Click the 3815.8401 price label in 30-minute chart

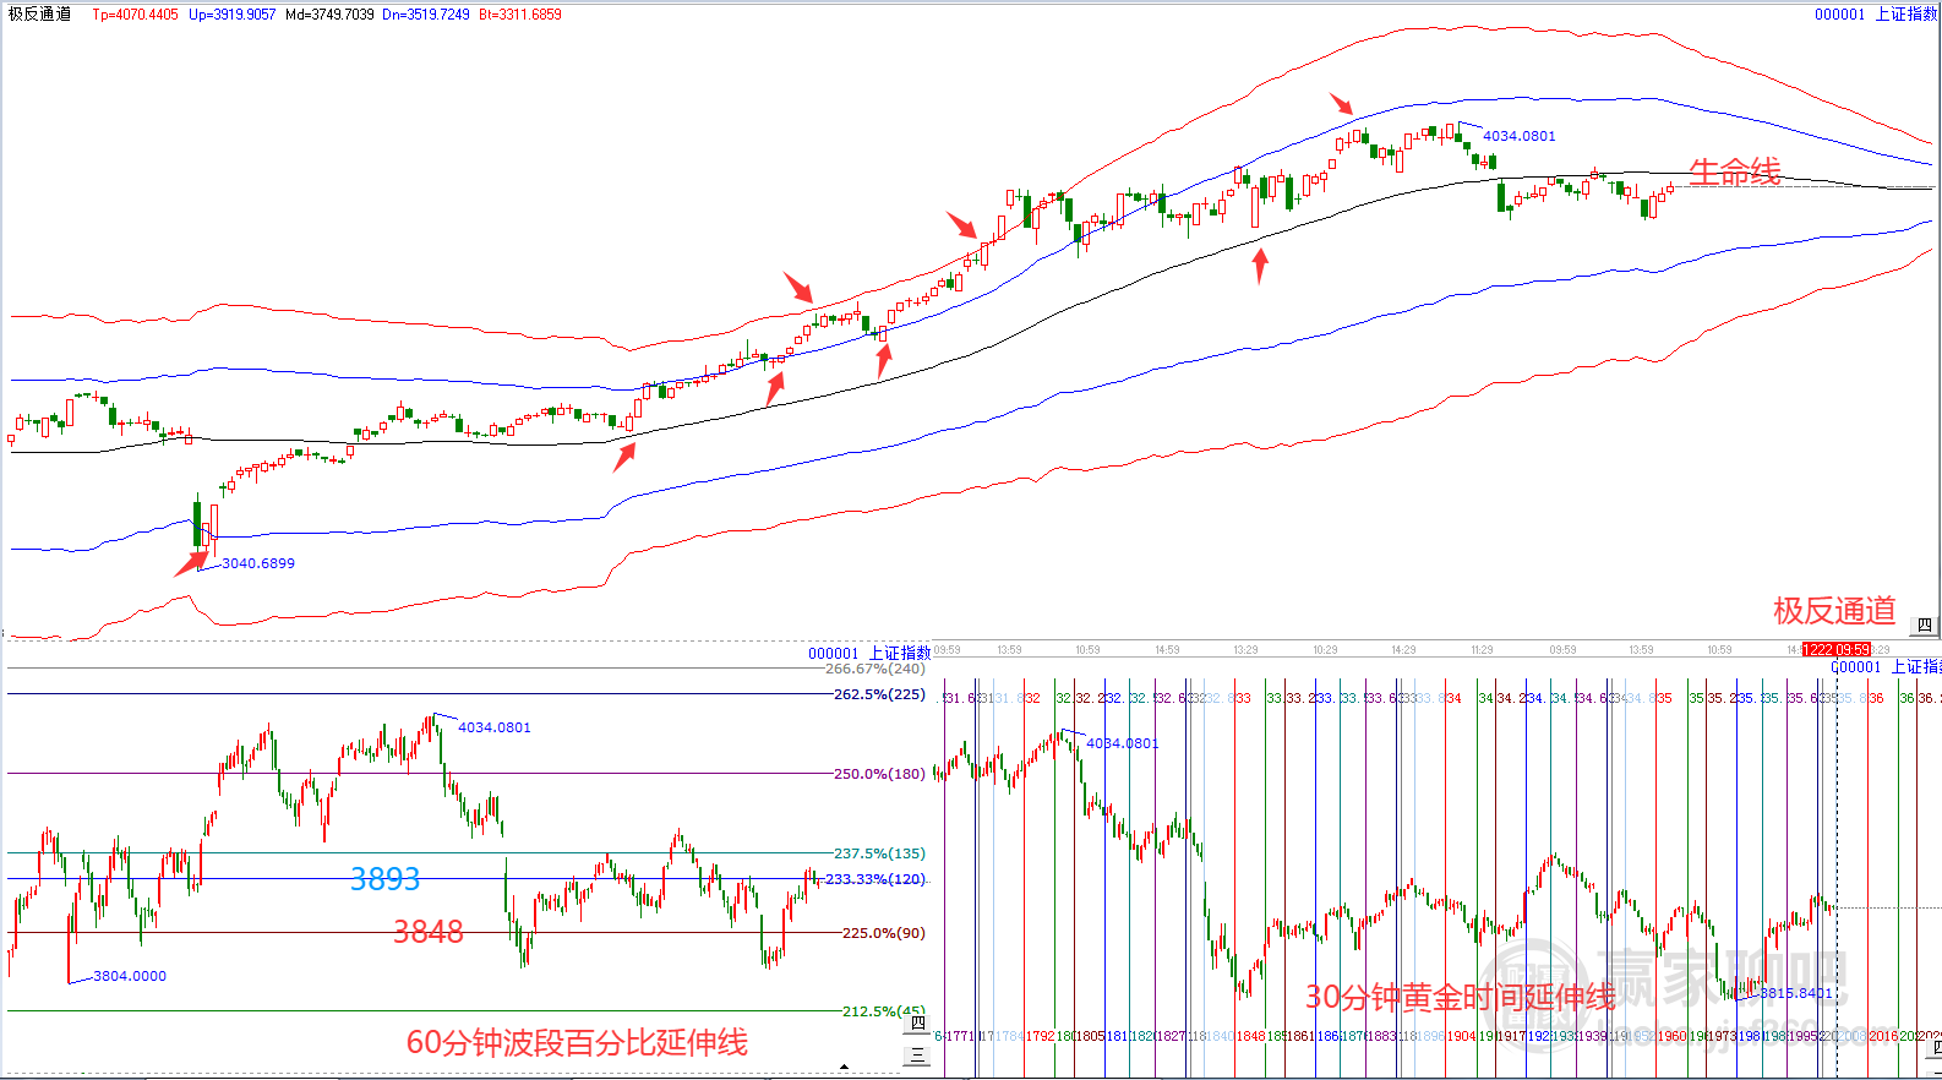tap(1796, 993)
